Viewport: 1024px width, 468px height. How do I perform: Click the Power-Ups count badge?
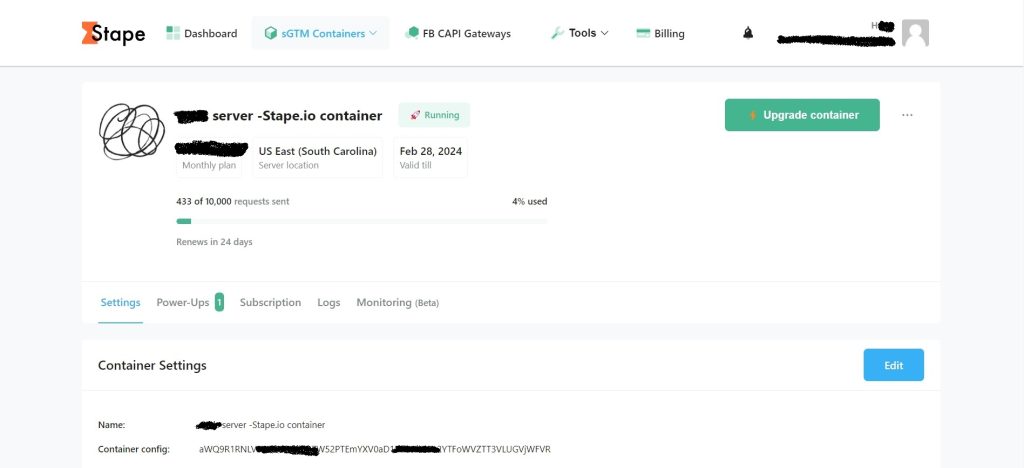(219, 302)
